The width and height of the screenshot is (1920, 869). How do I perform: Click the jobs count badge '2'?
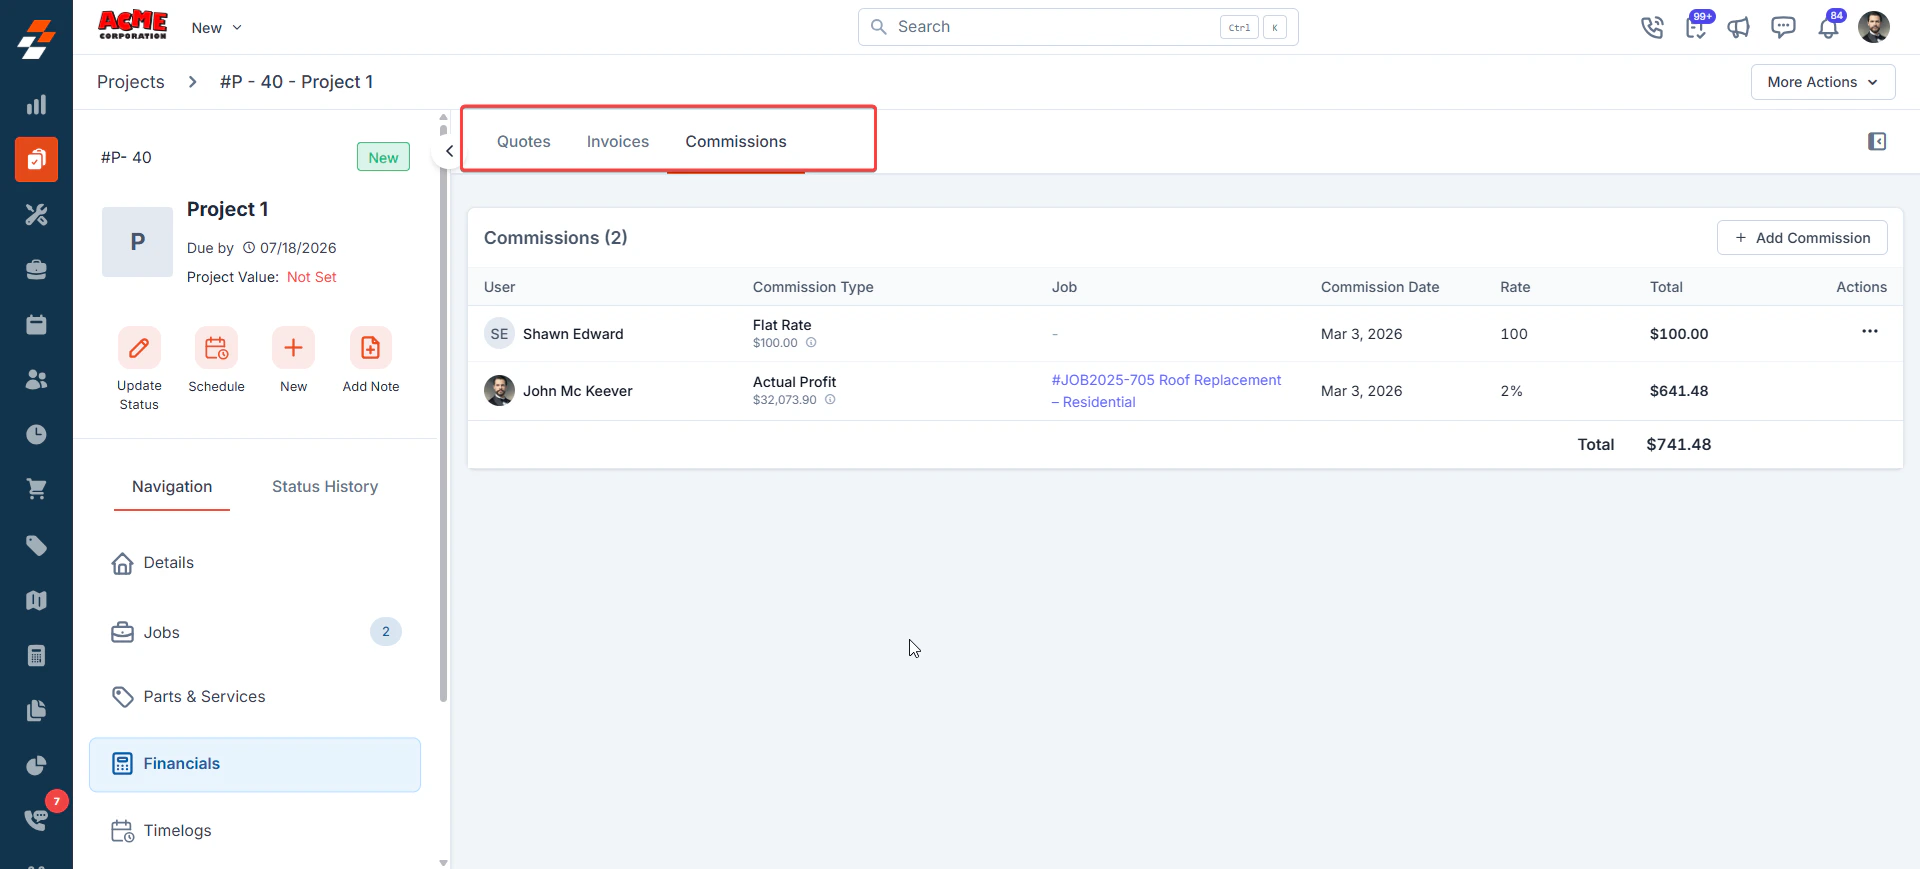click(386, 632)
